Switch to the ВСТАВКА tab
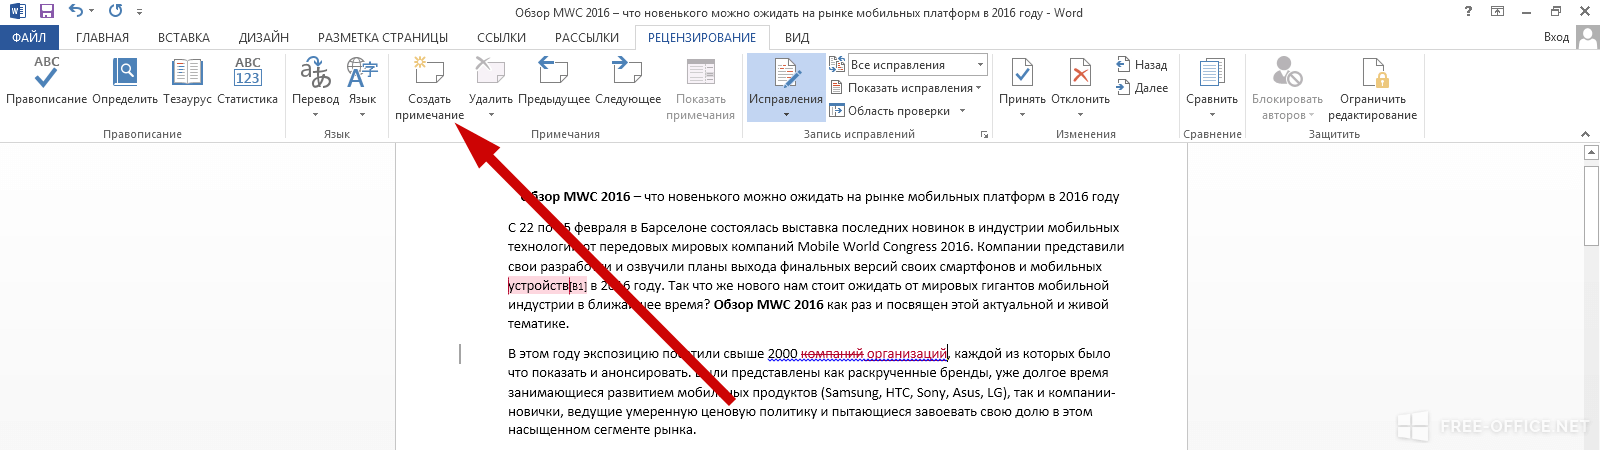 (x=184, y=37)
